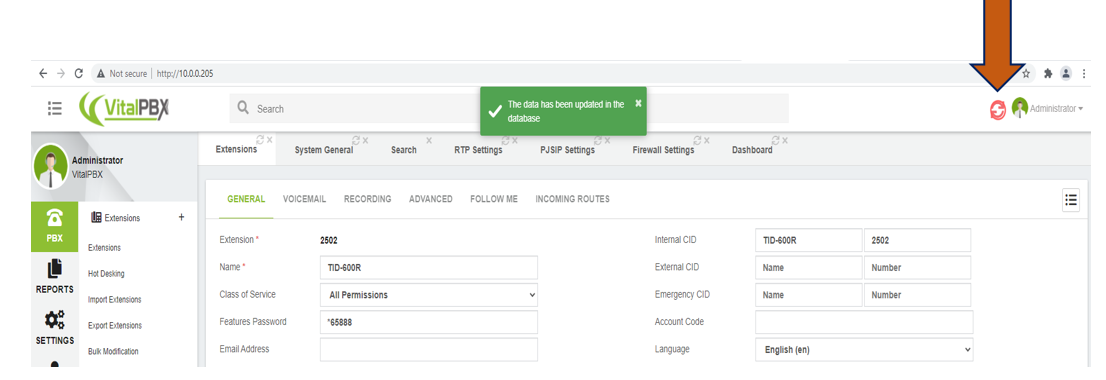This screenshot has width=1106, height=380.
Task: Click the browser forward arrow
Action: (x=61, y=73)
